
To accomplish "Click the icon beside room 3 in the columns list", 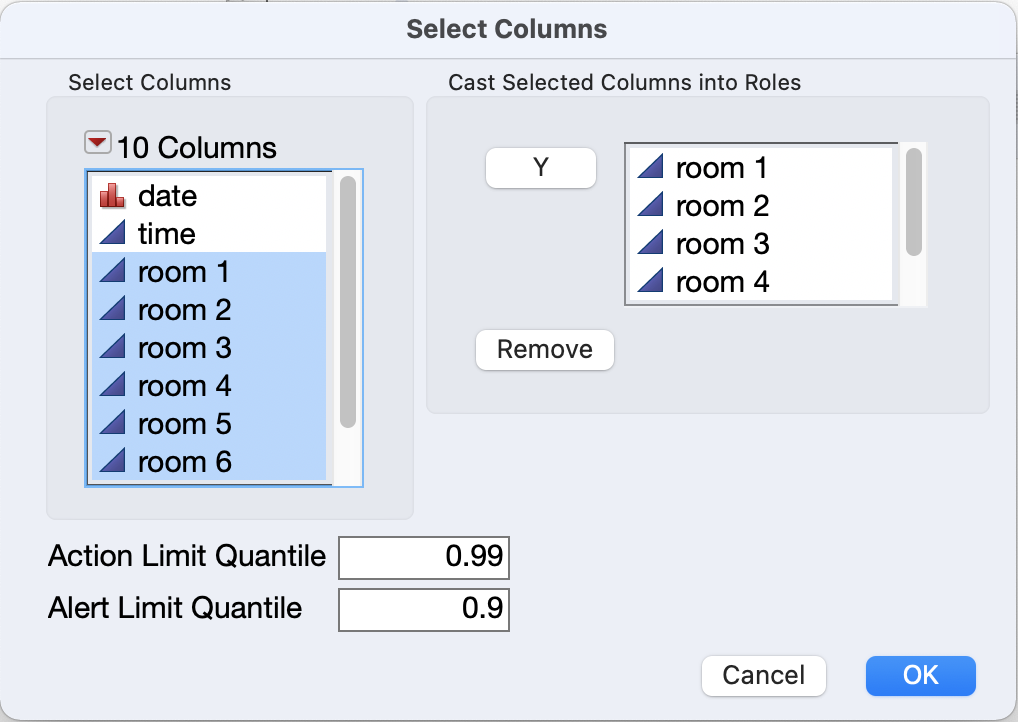I will [x=111, y=348].
